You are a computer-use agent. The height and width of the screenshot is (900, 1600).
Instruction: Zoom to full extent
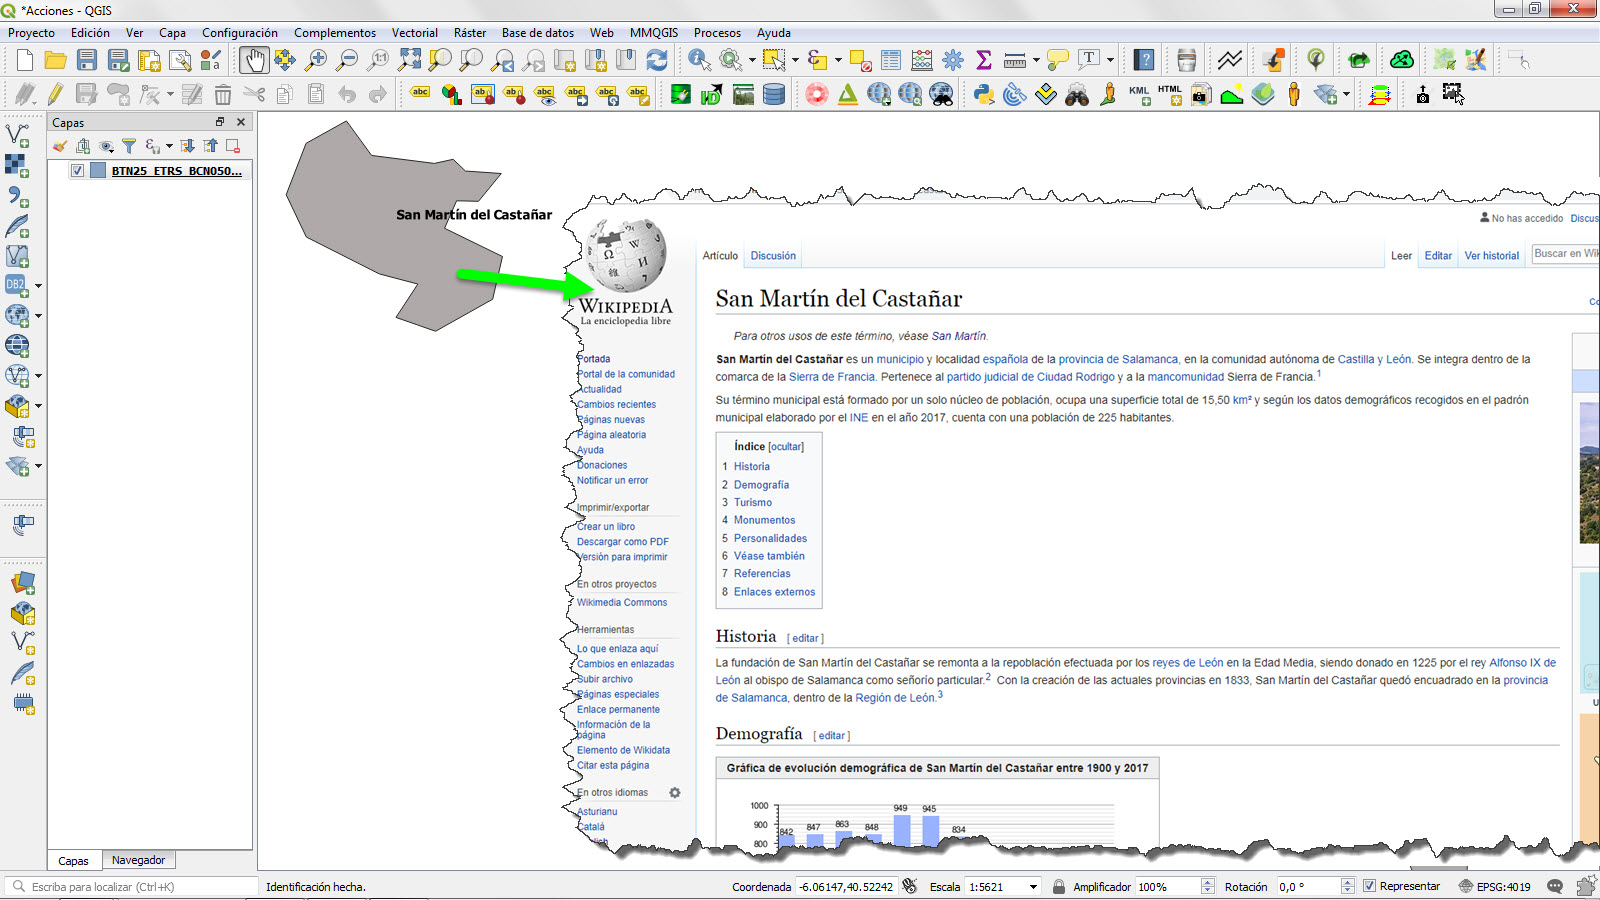[409, 60]
